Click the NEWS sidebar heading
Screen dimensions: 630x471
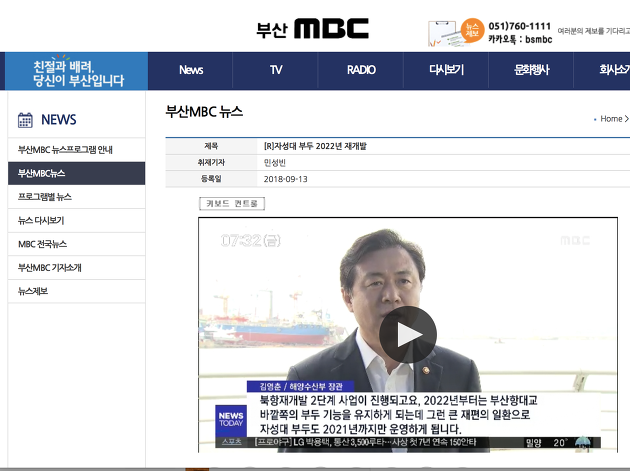click(x=59, y=120)
